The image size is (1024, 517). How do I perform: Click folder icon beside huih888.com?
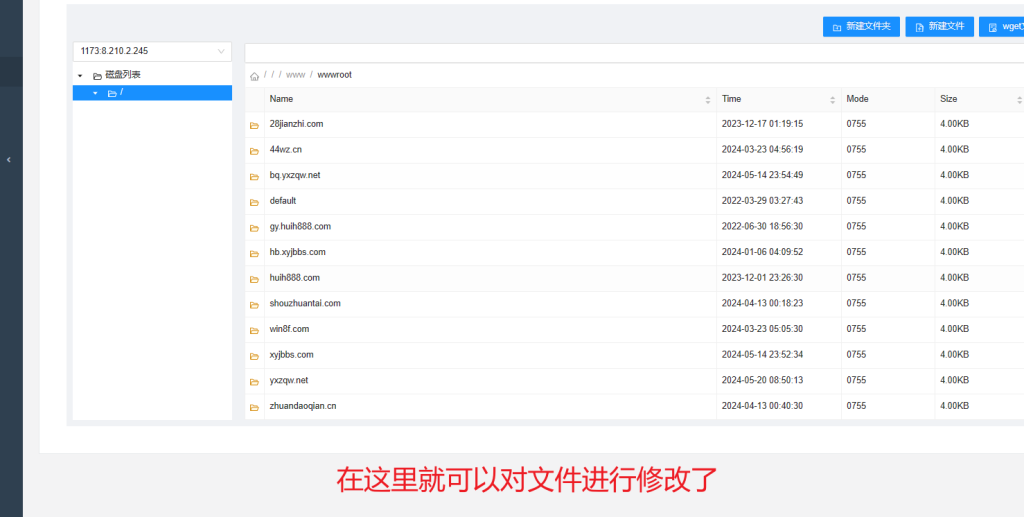tap(254, 279)
